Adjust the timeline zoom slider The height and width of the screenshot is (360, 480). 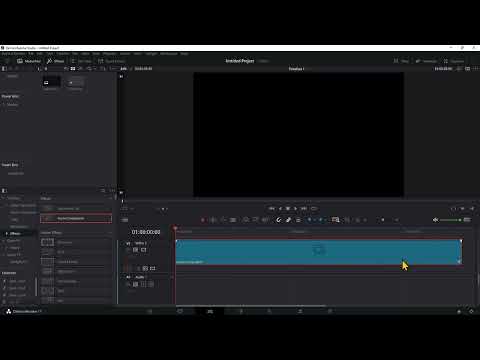(x=383, y=220)
